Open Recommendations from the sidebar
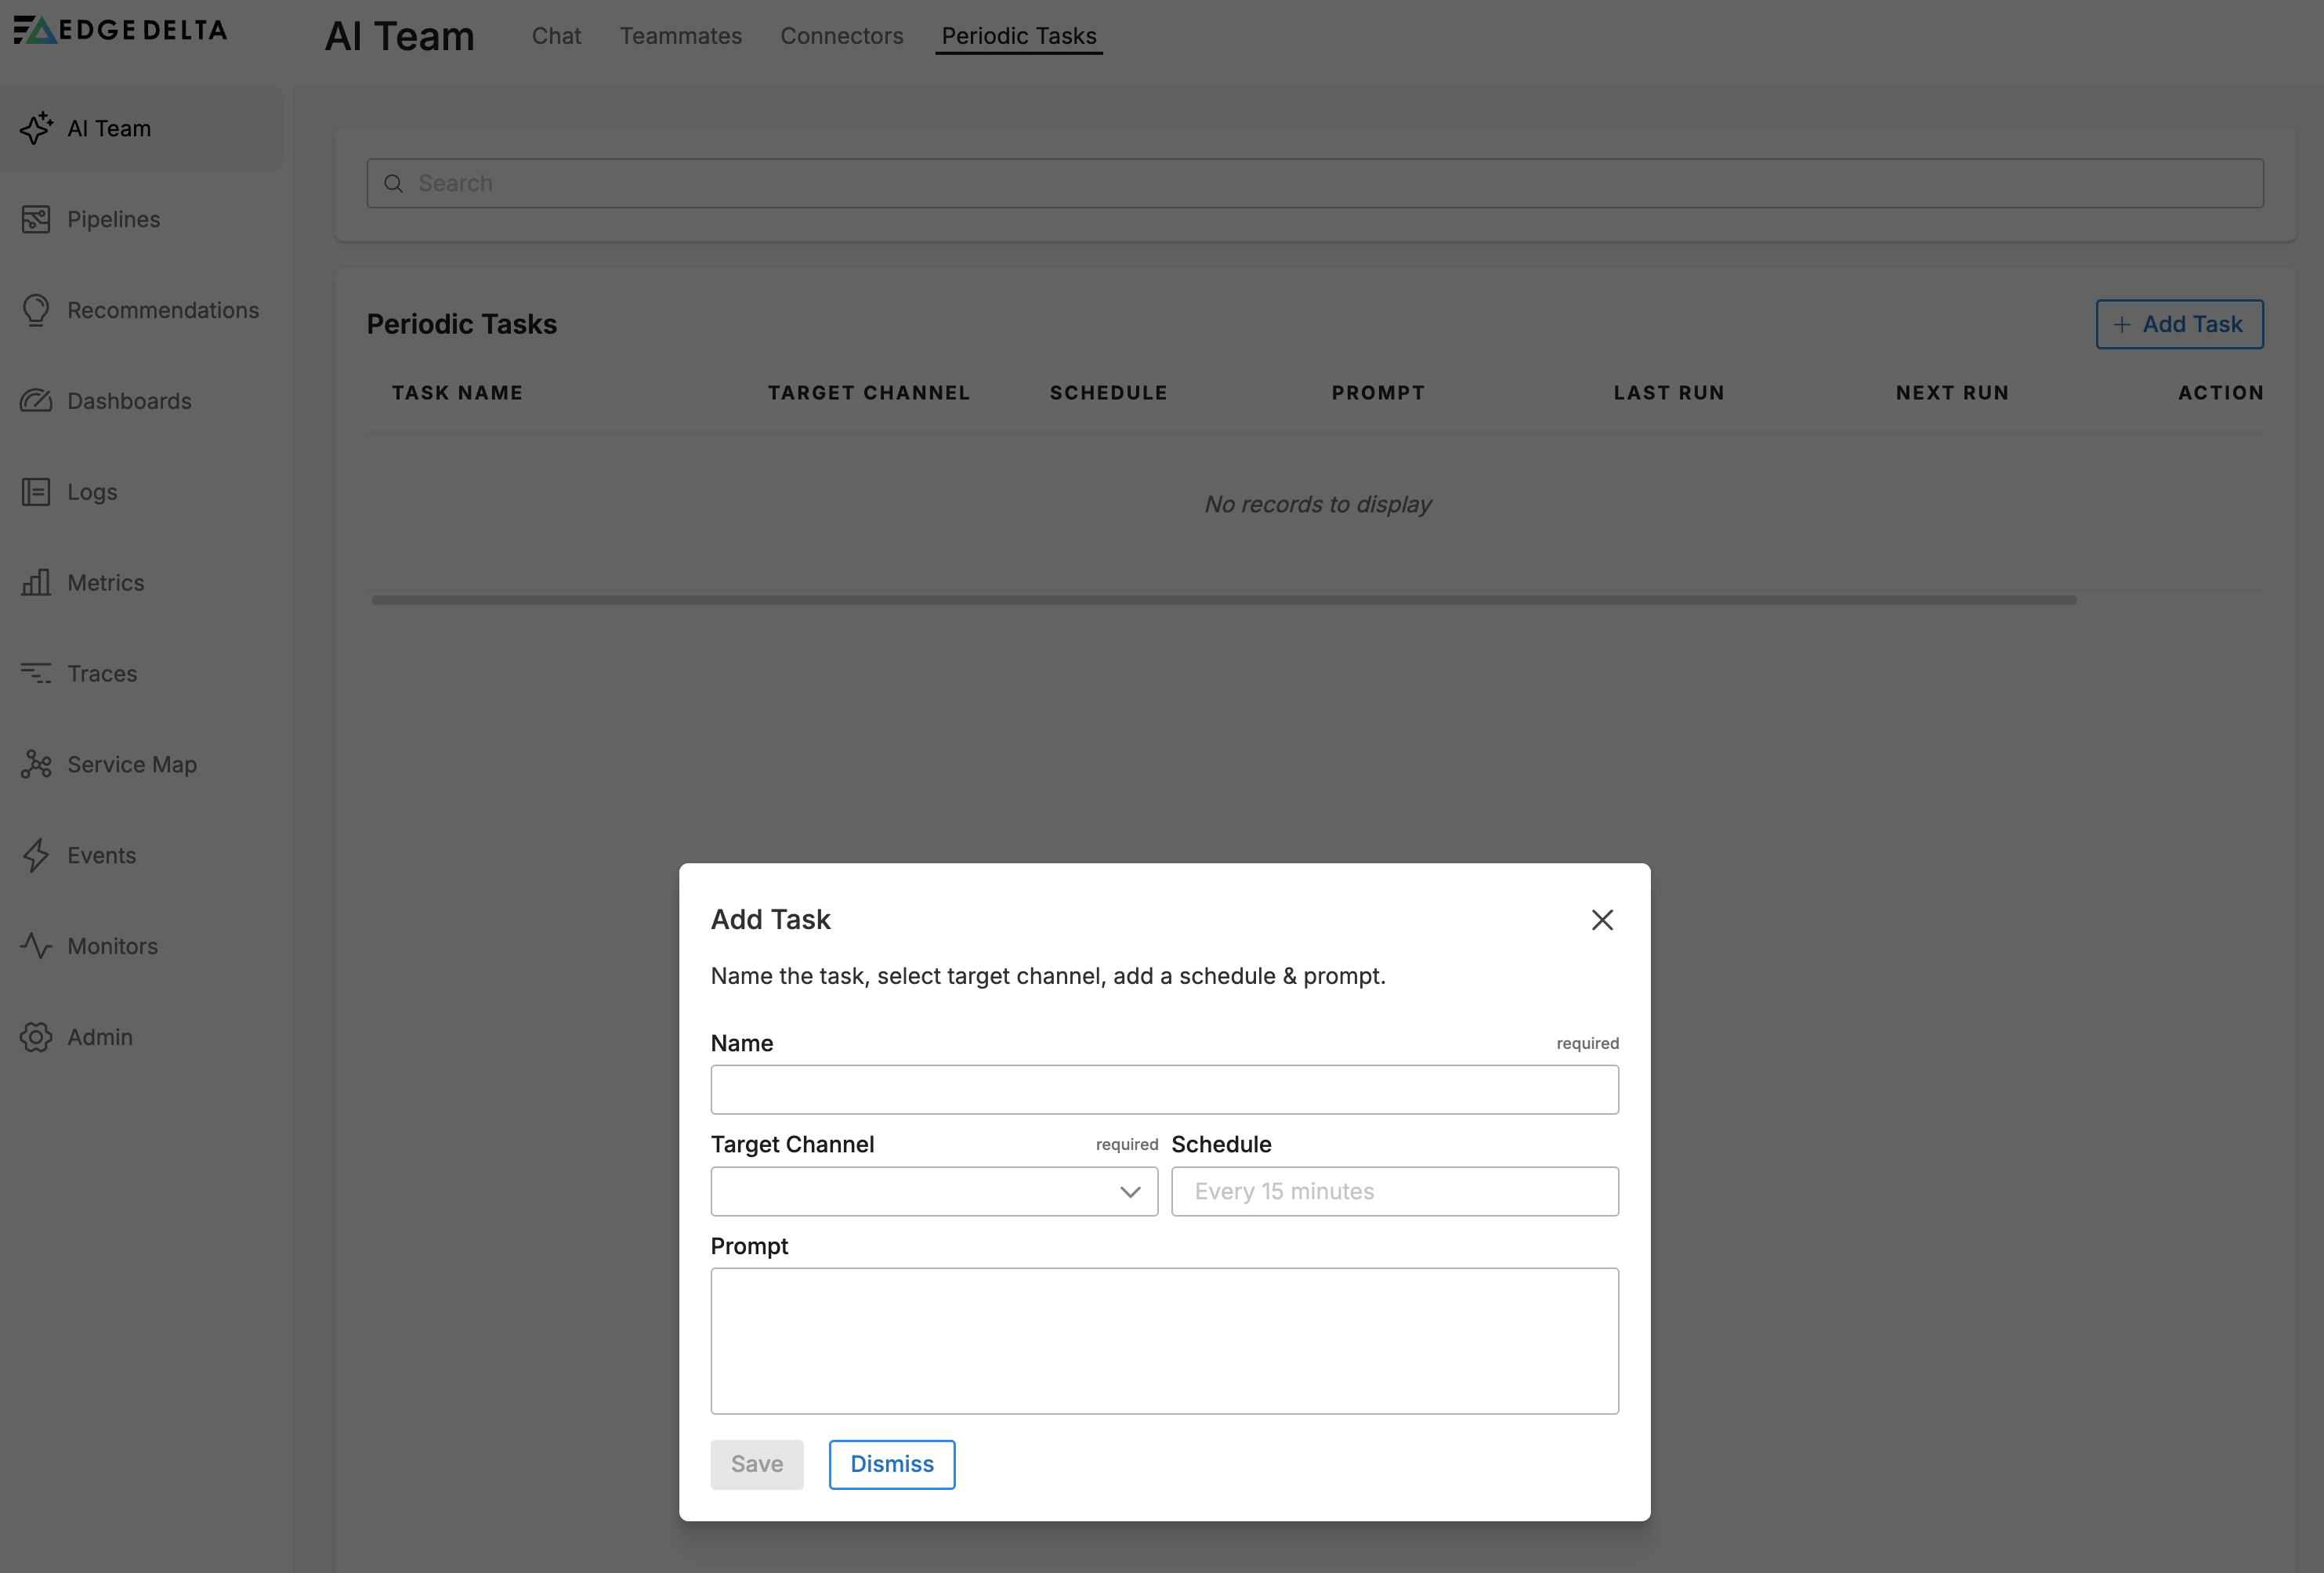 click(x=162, y=310)
